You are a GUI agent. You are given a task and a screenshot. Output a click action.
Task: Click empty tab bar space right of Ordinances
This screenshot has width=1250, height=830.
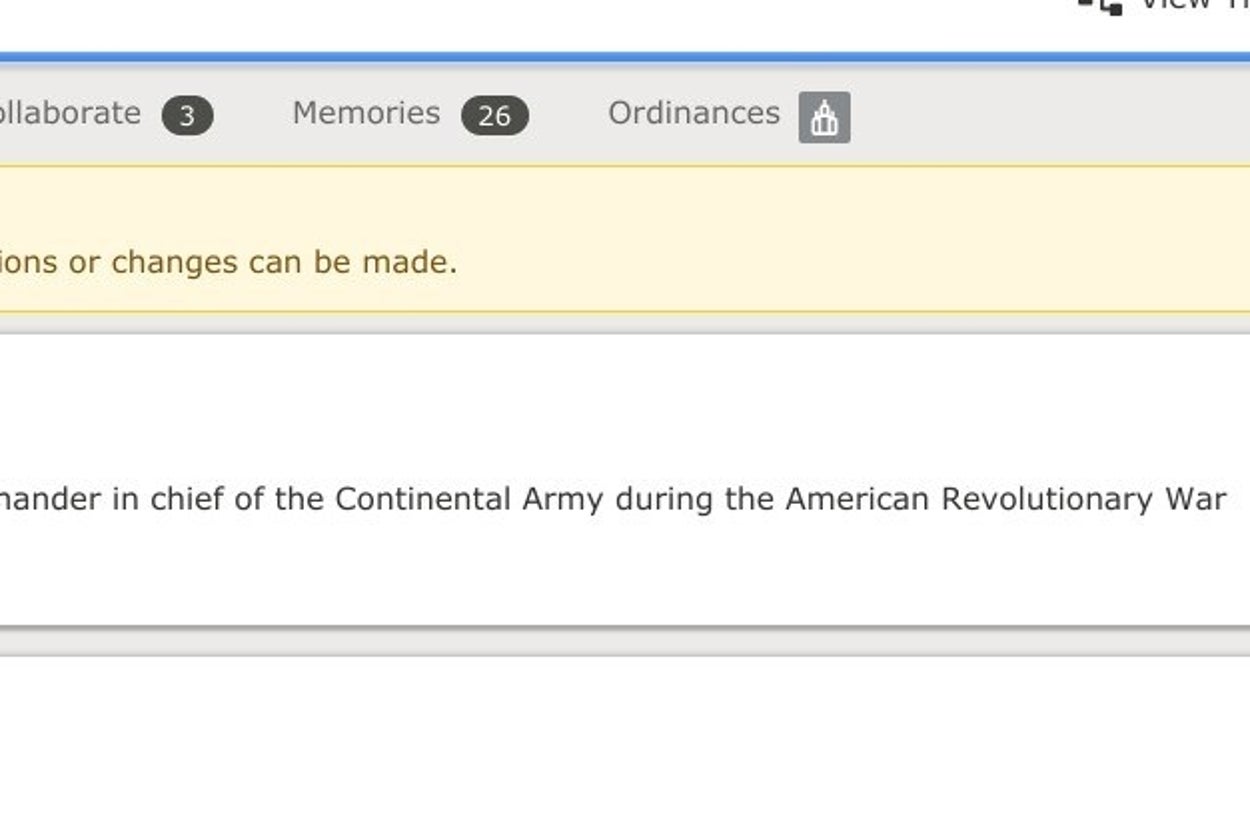coord(1050,114)
